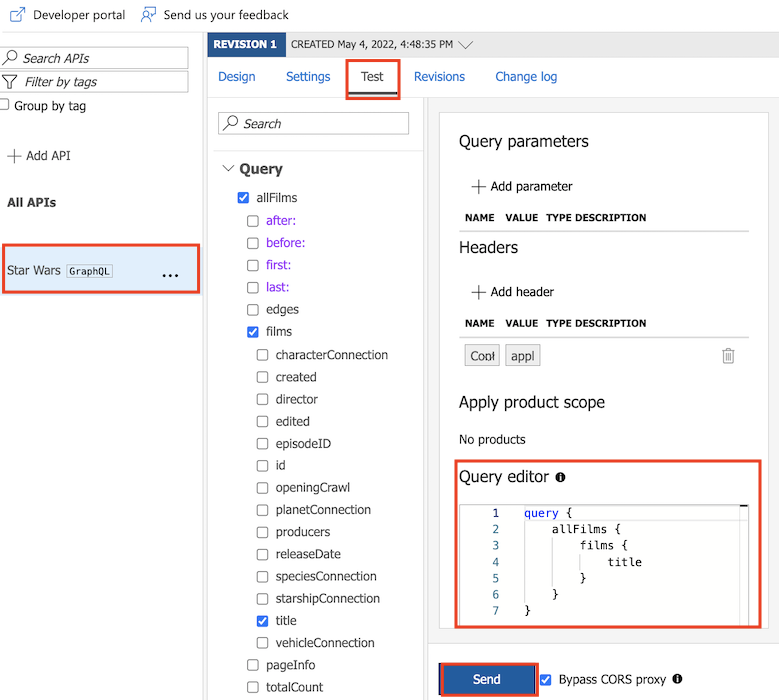Click the plus icon for Add header
Screen dimensions: 779x700
tap(478, 292)
